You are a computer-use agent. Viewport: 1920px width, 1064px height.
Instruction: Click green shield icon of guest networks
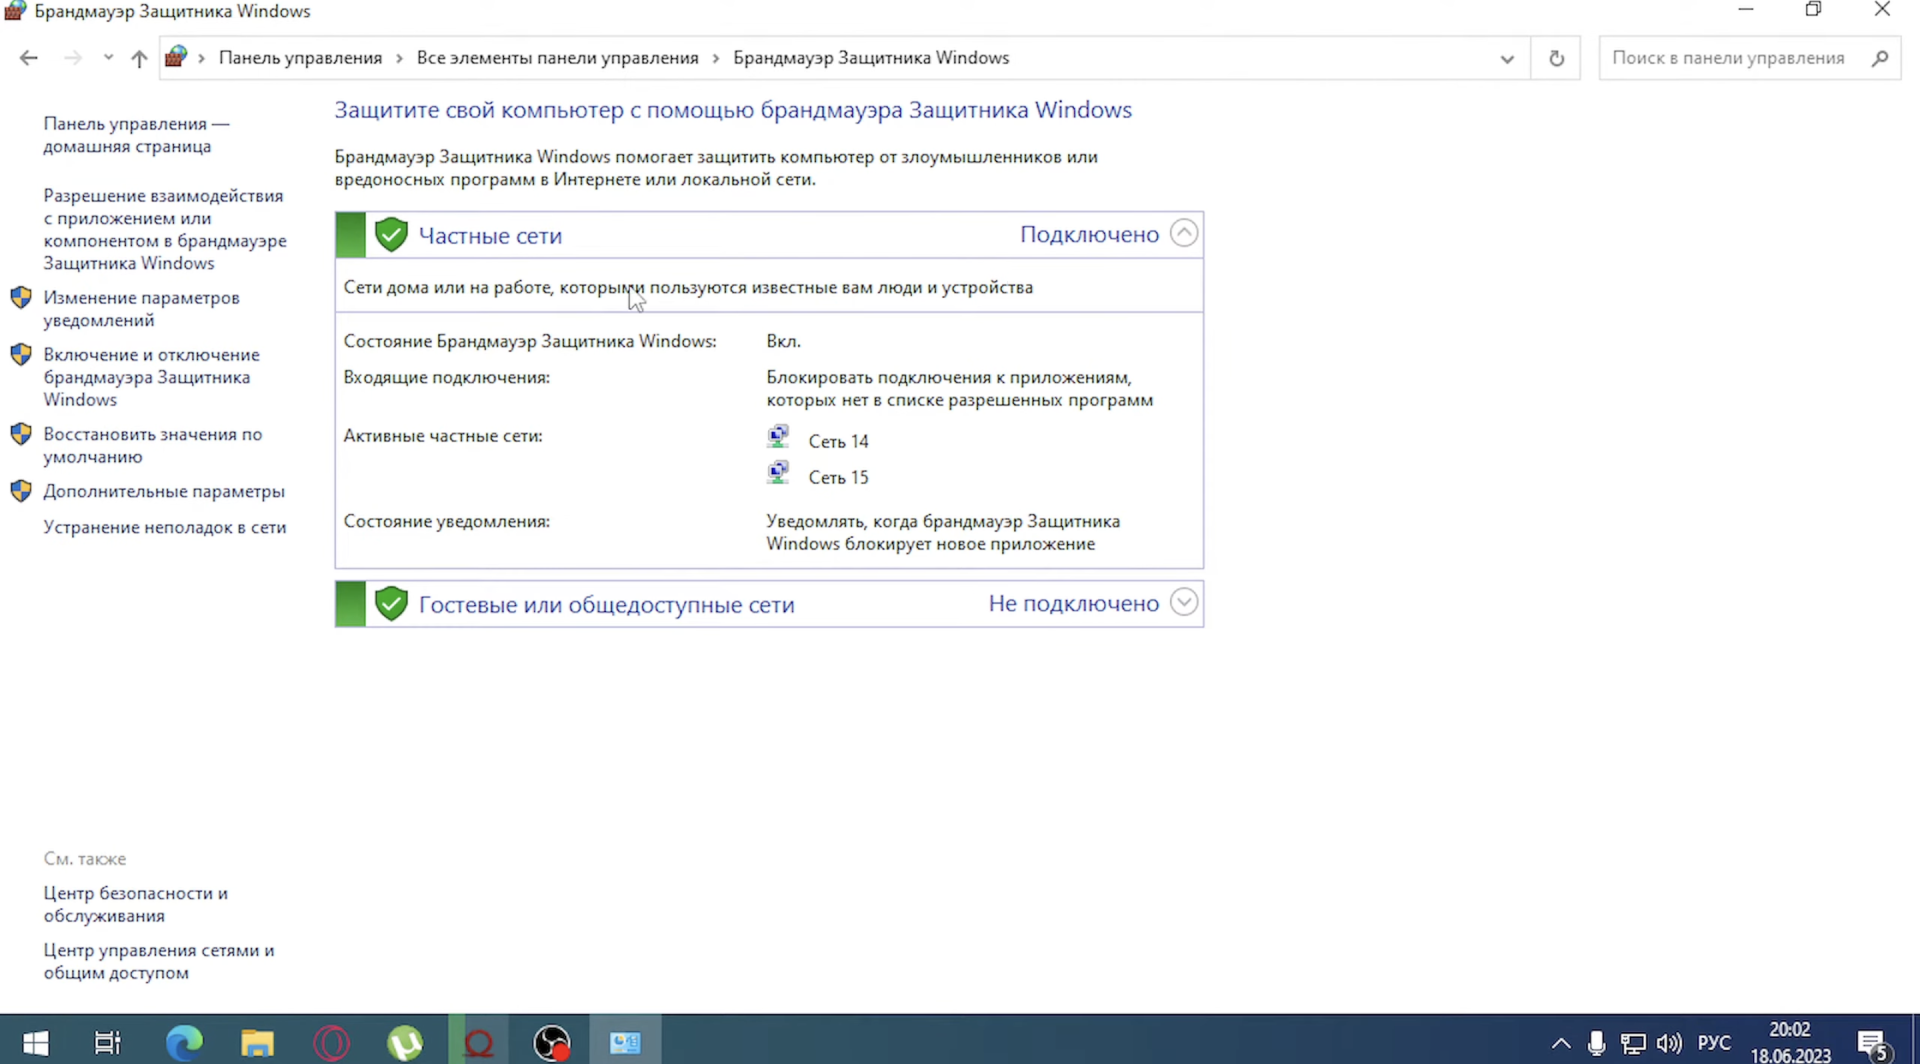click(x=391, y=604)
